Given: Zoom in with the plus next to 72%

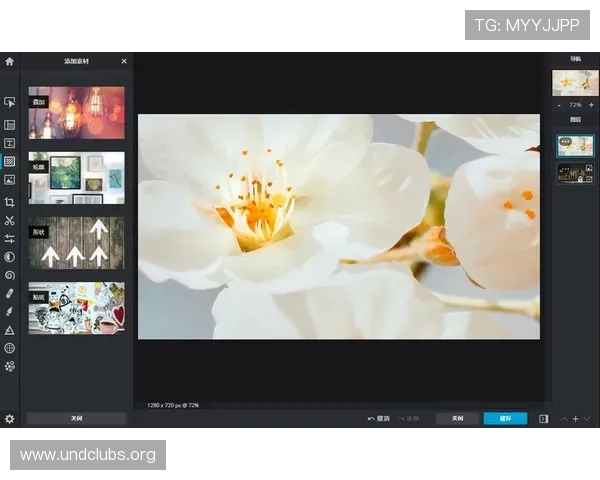Looking at the screenshot, I should pos(591,105).
